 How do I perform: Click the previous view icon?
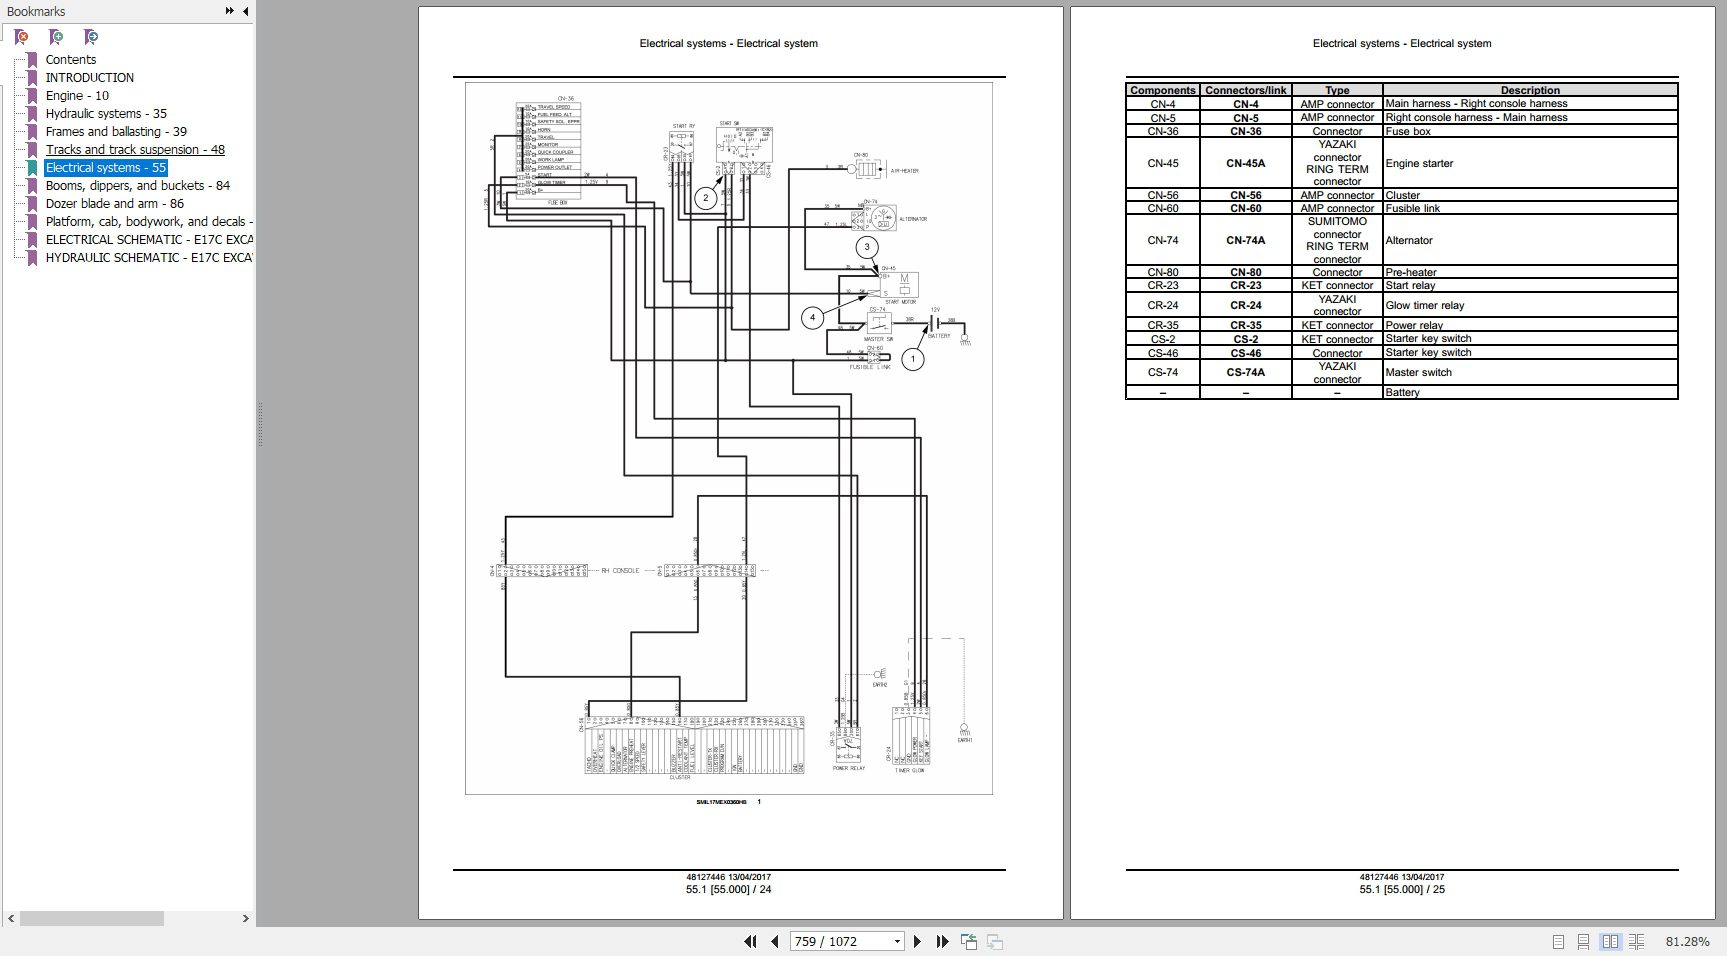968,941
